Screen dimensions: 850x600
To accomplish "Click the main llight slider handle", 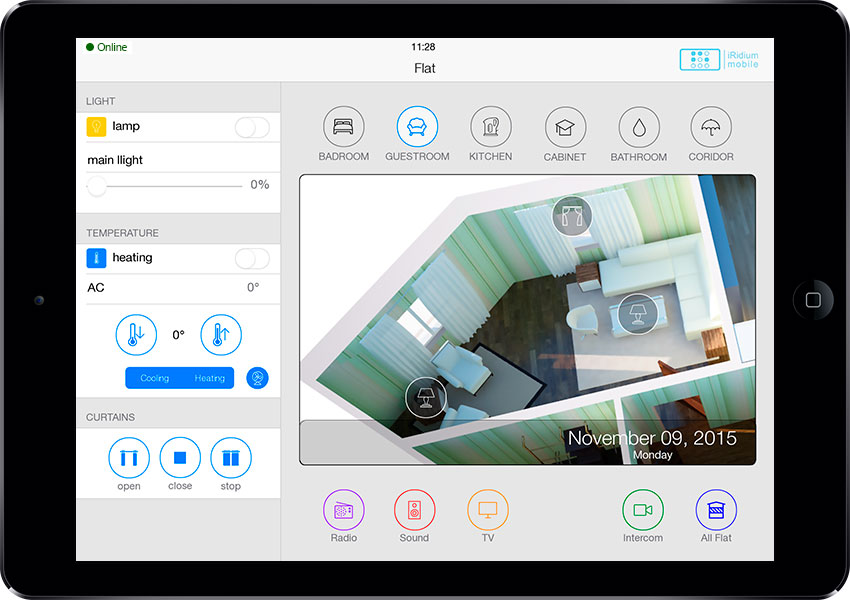I will (x=97, y=186).
